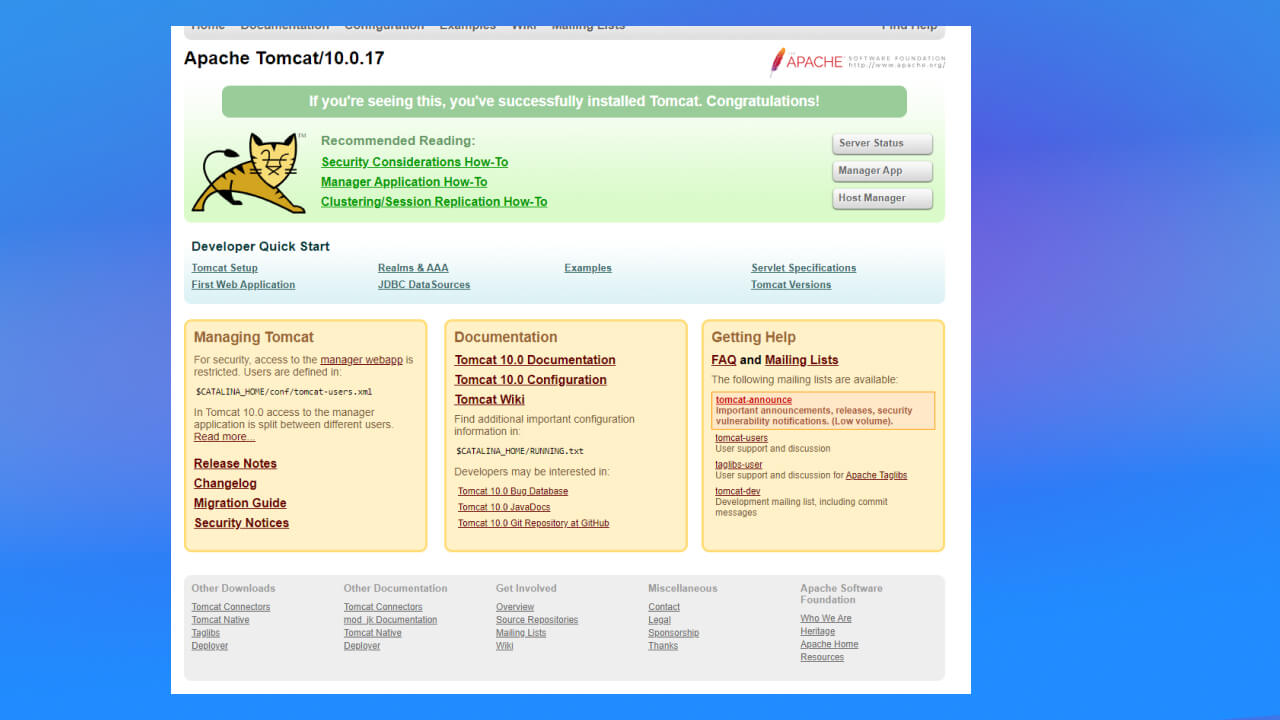Open Tomcat 10.0 Documentation link
This screenshot has height=720, width=1280.
(535, 360)
